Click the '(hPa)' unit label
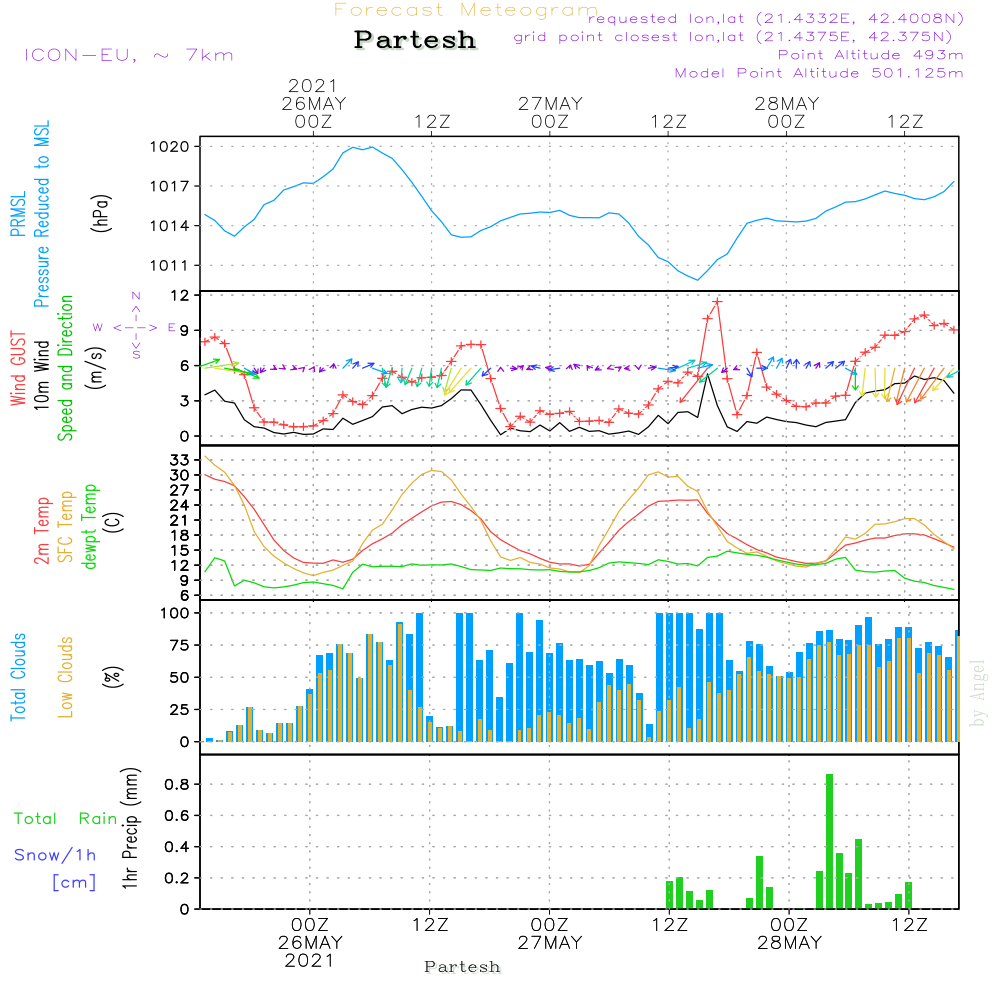 101,213
